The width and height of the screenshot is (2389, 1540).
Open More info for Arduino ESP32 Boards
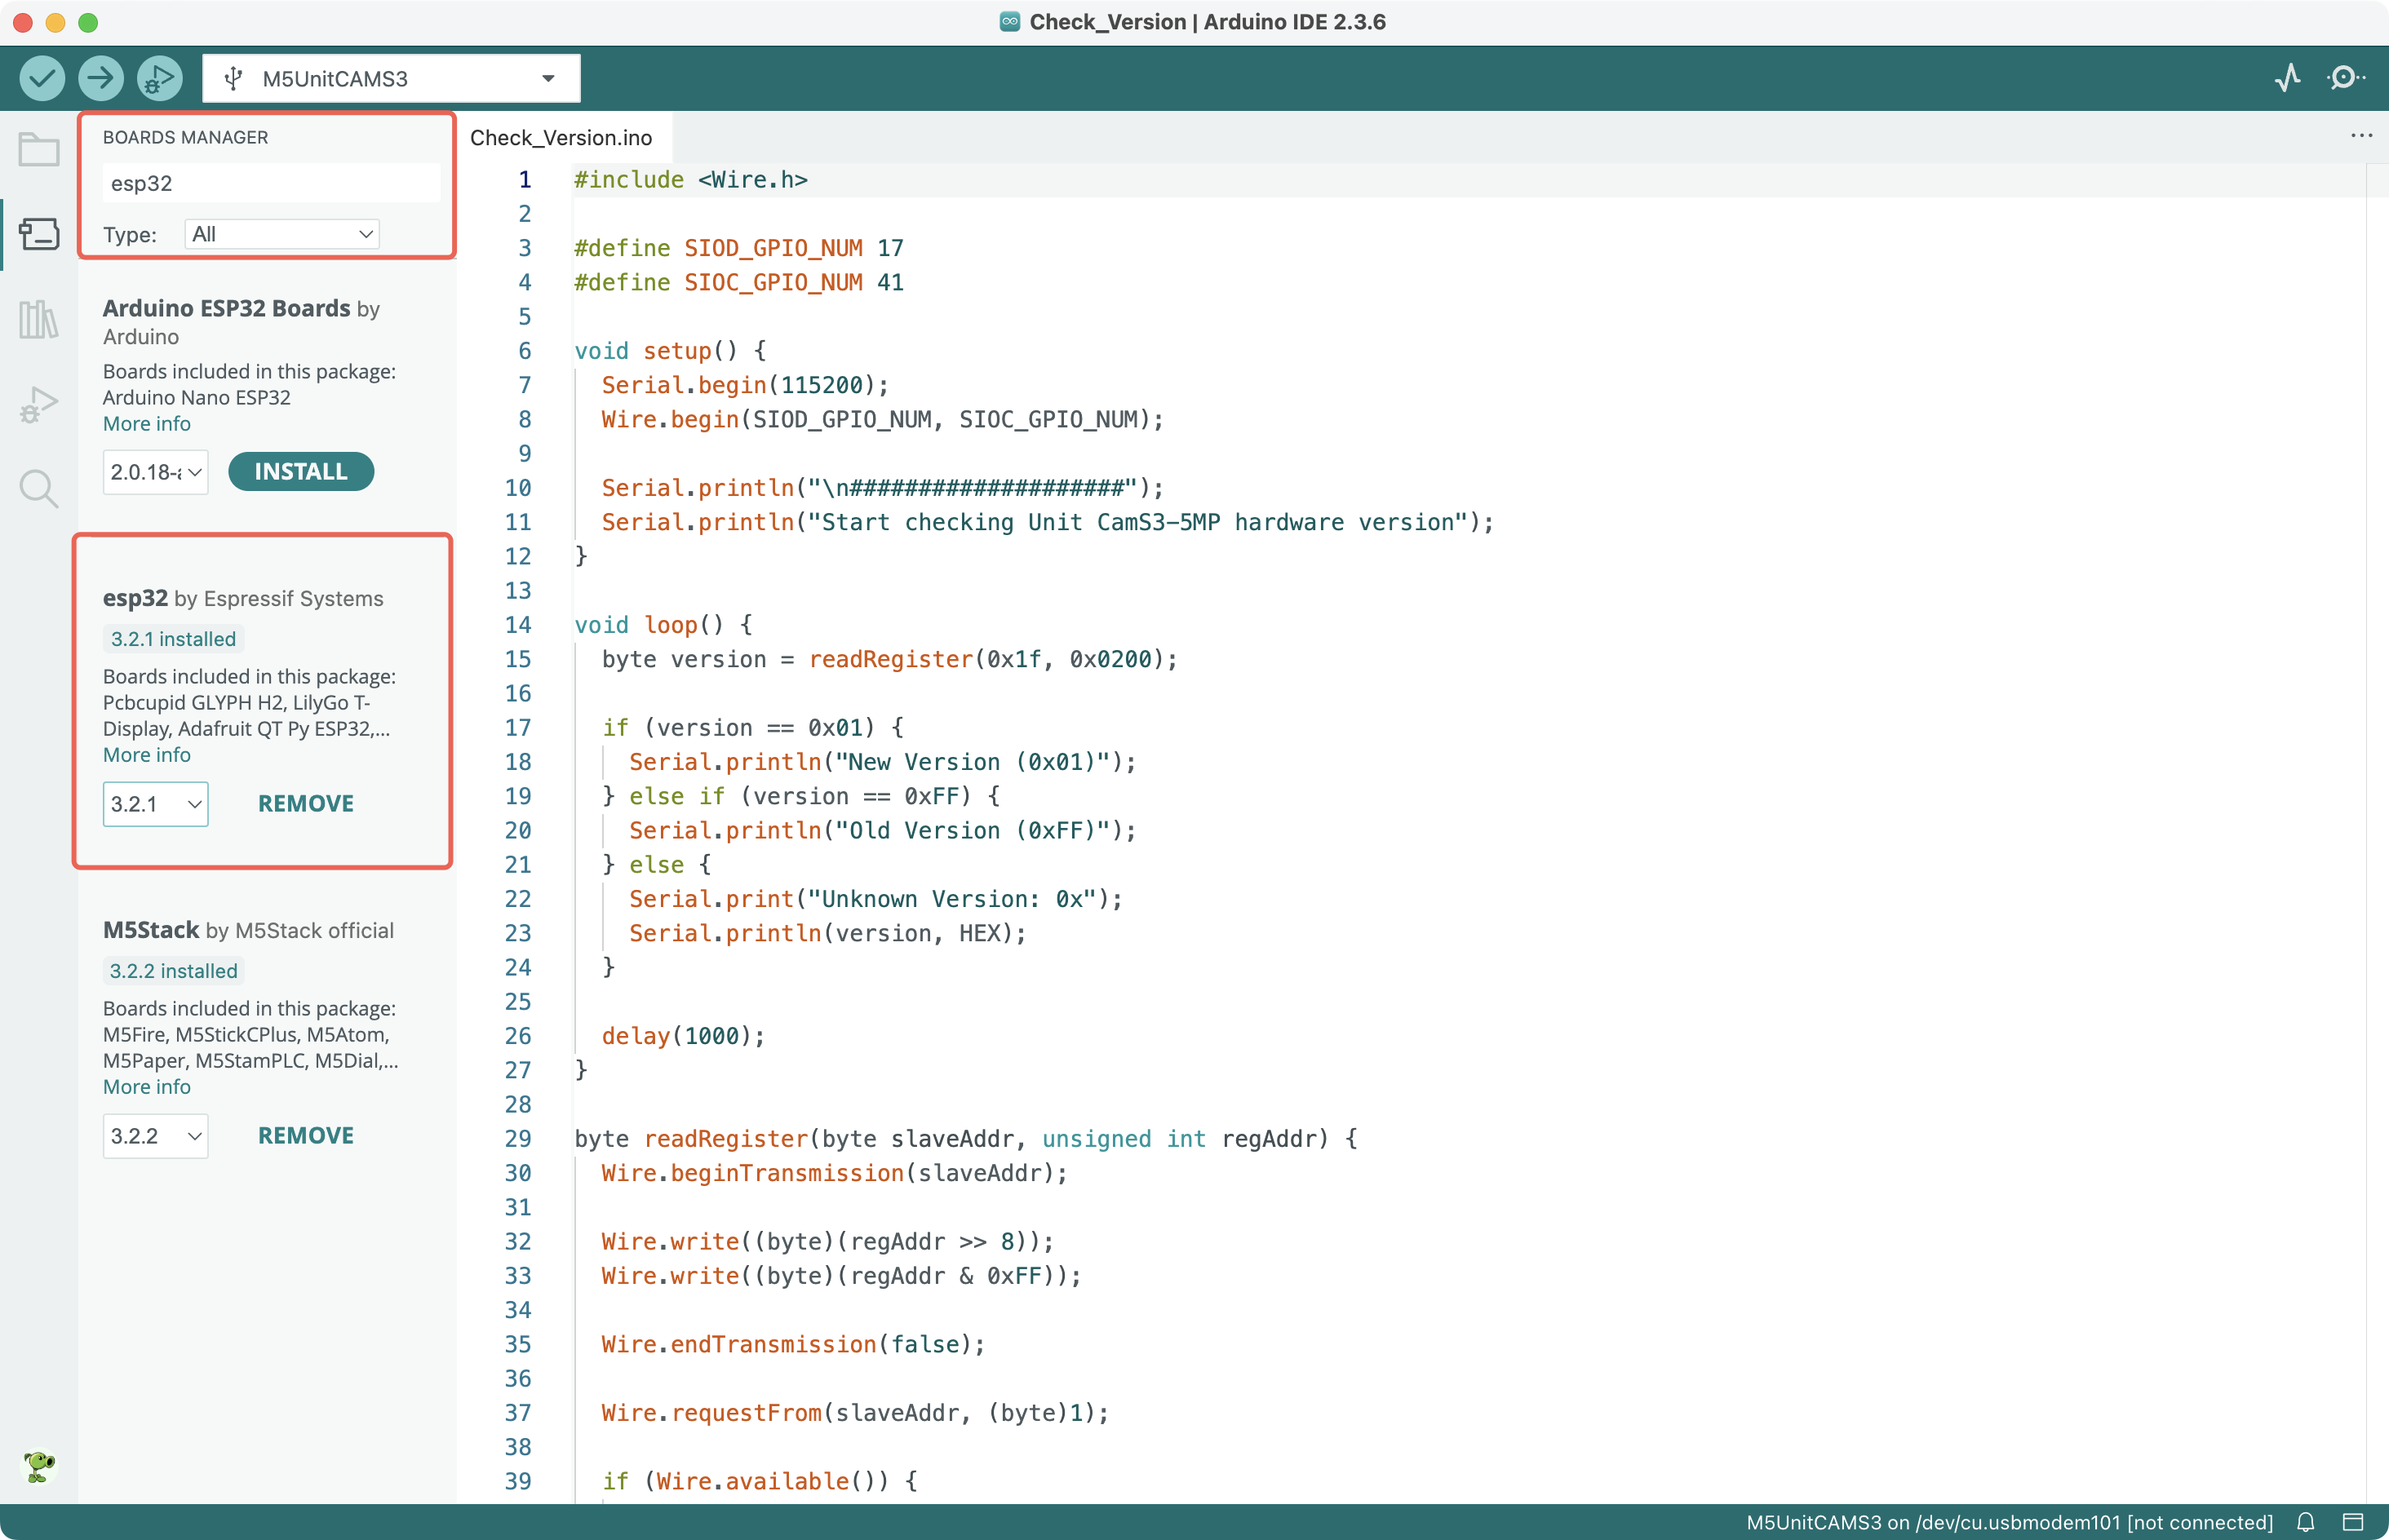147,424
